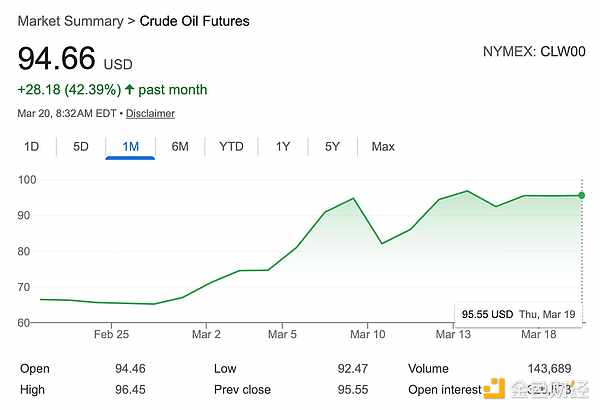The image size is (600, 410).
Task: Open the 6M range tab
Action: 180,147
